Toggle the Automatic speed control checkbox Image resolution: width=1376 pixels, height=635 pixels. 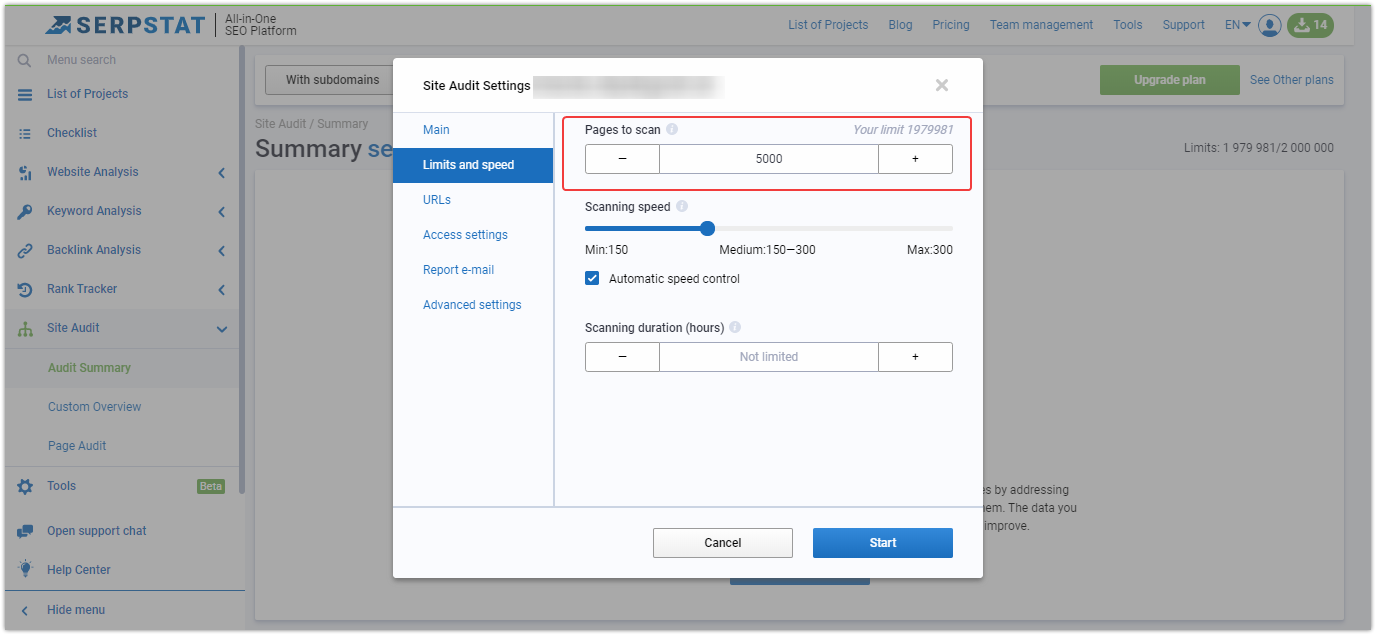click(592, 278)
